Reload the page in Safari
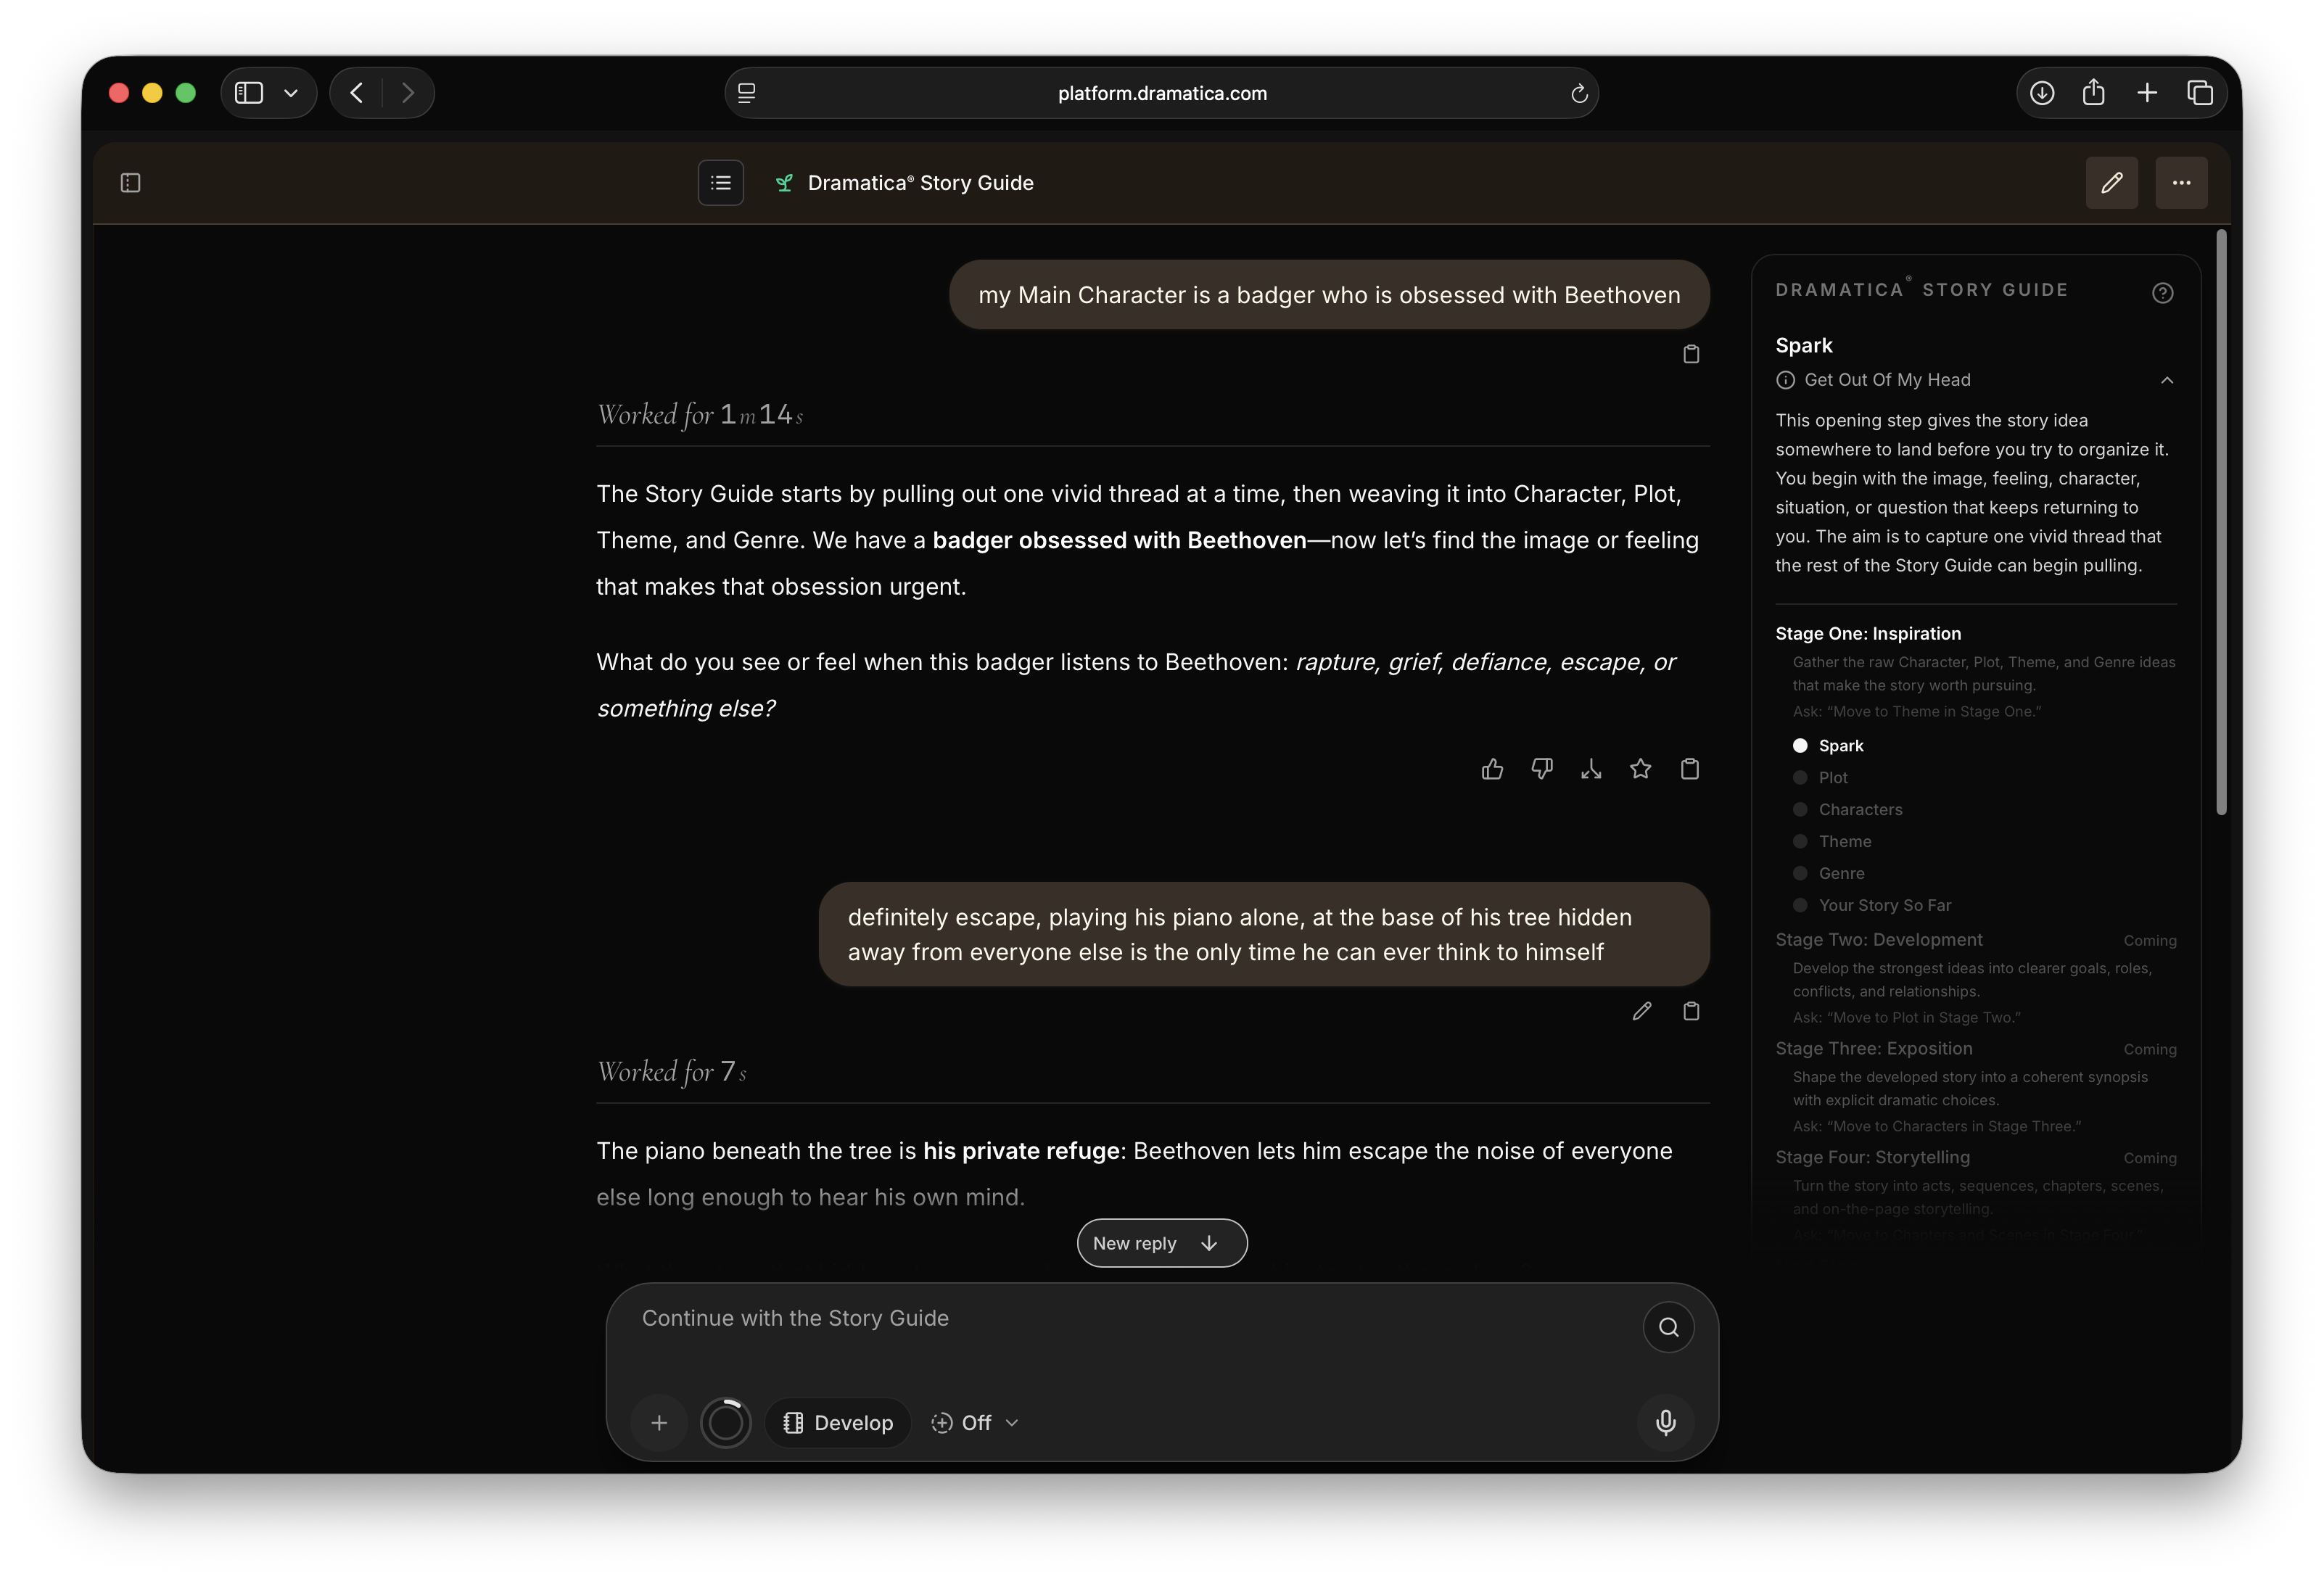The image size is (2324, 1581). point(1579,93)
